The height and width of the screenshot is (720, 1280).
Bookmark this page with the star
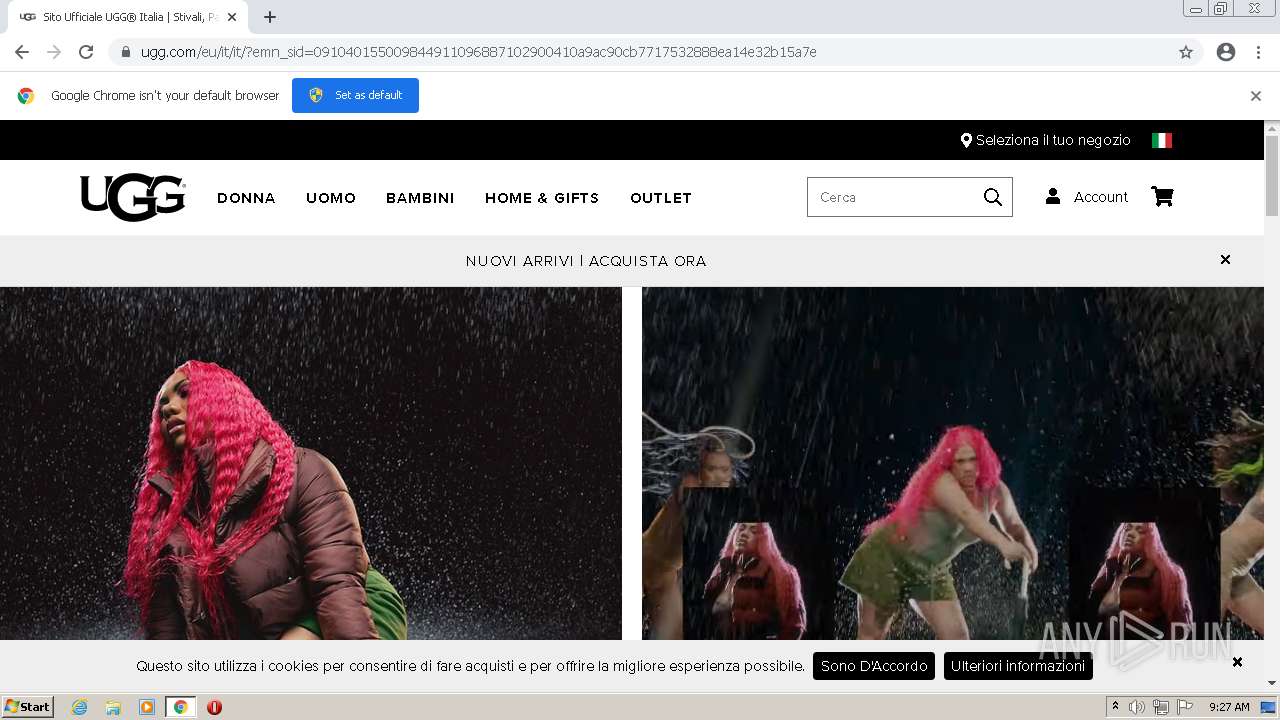1186,52
